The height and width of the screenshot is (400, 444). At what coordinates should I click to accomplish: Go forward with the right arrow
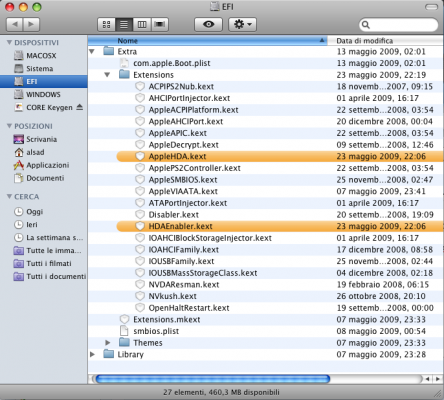[31, 24]
